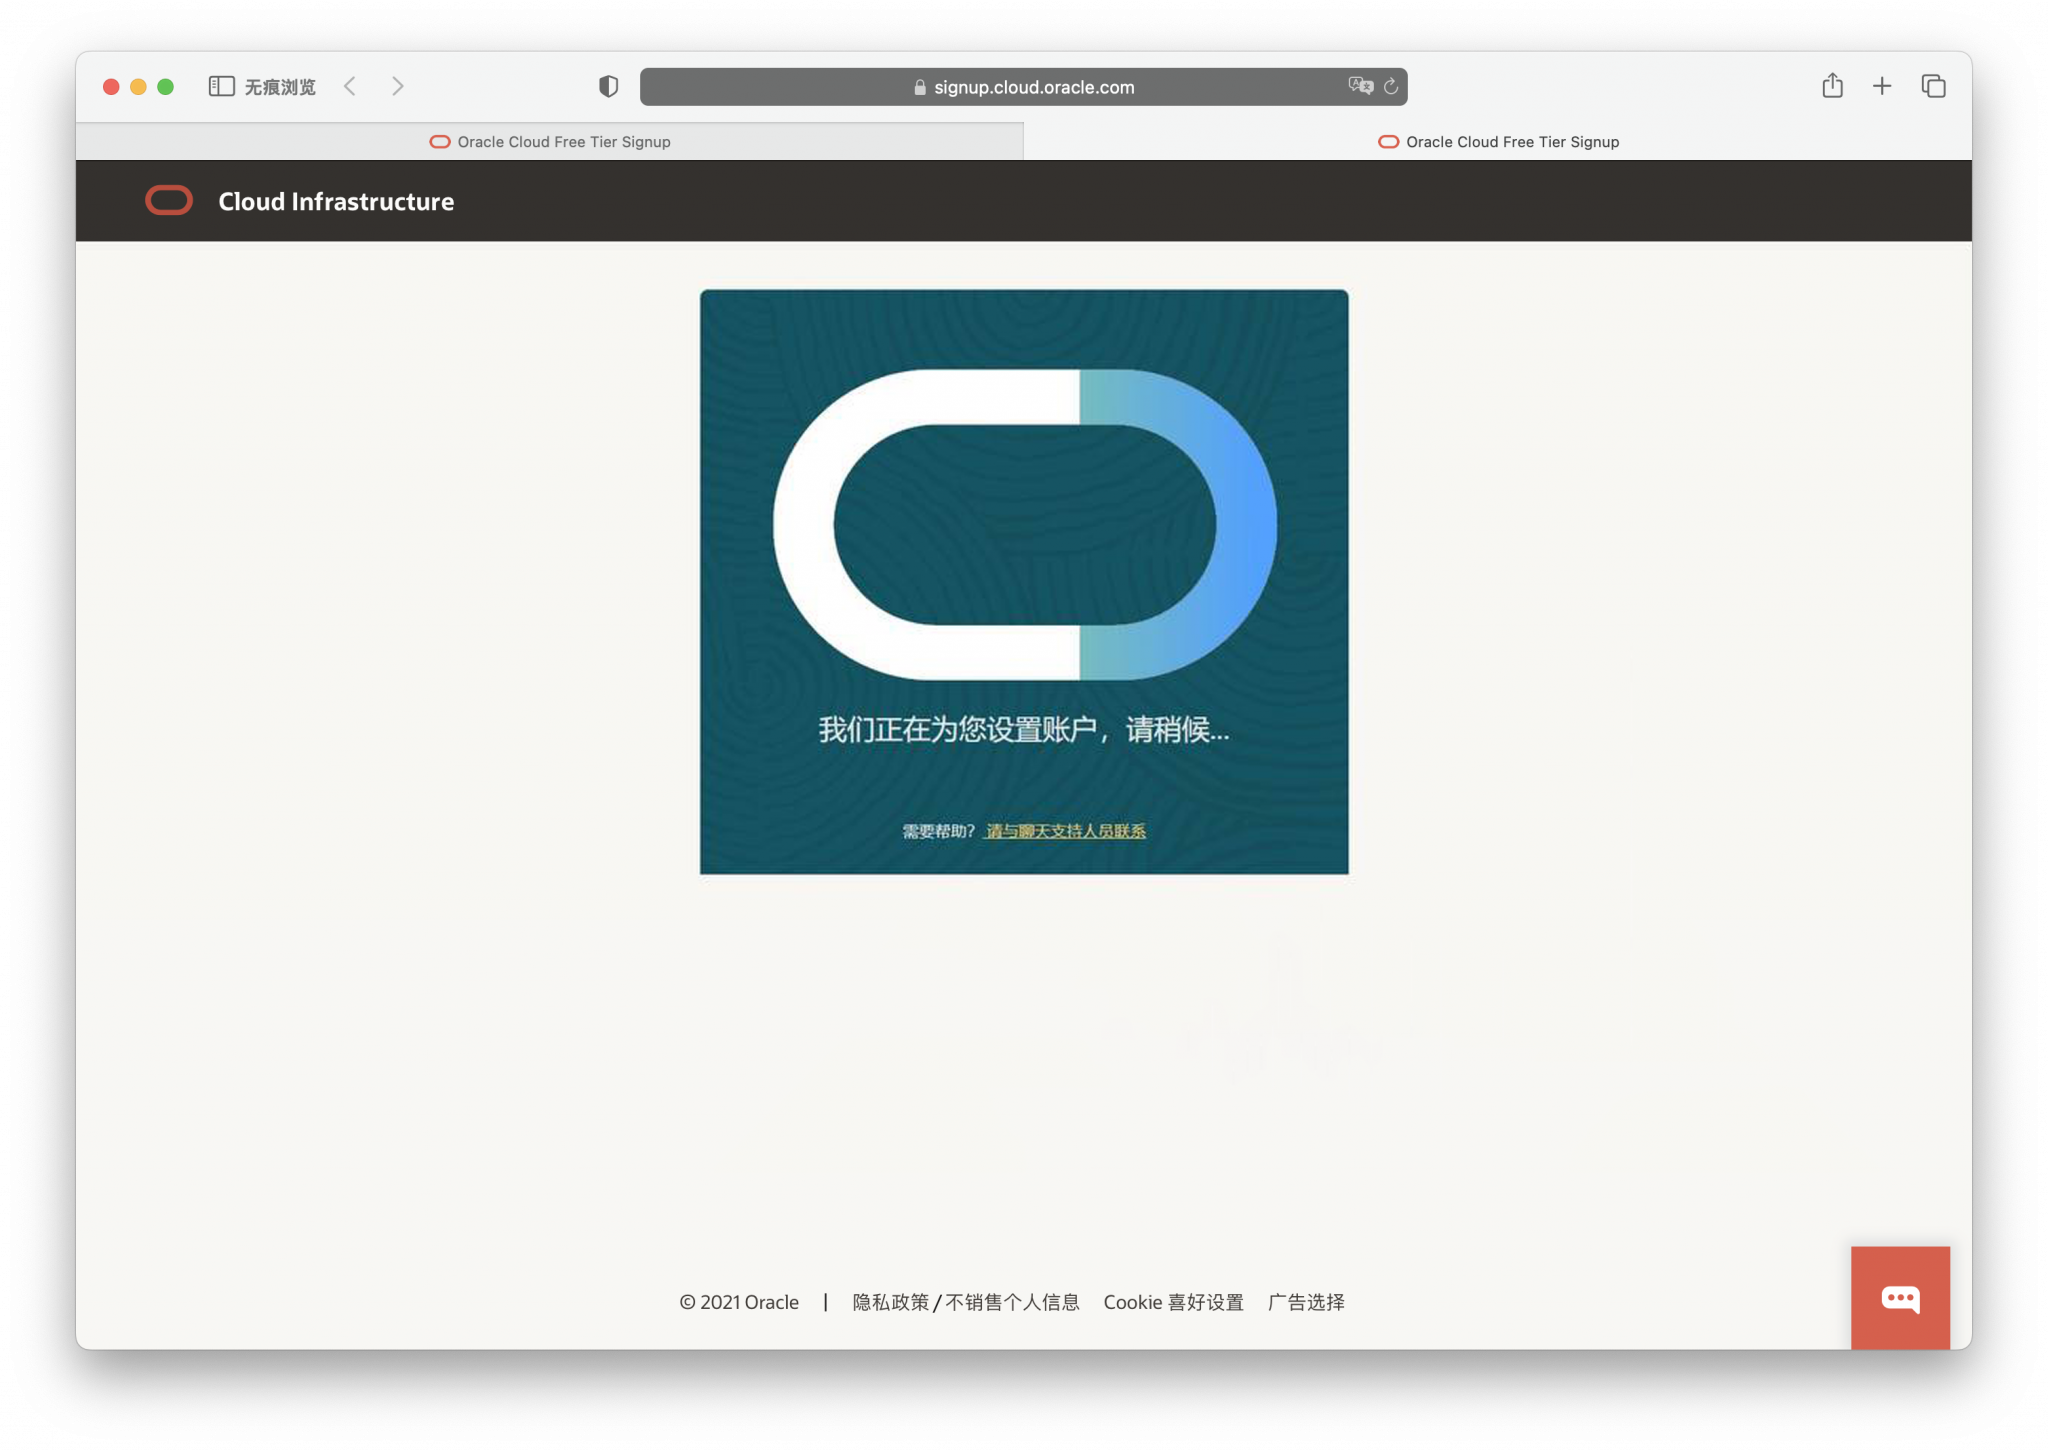Open the privacy report shield icon
The height and width of the screenshot is (1450, 2048).
pos(608,86)
